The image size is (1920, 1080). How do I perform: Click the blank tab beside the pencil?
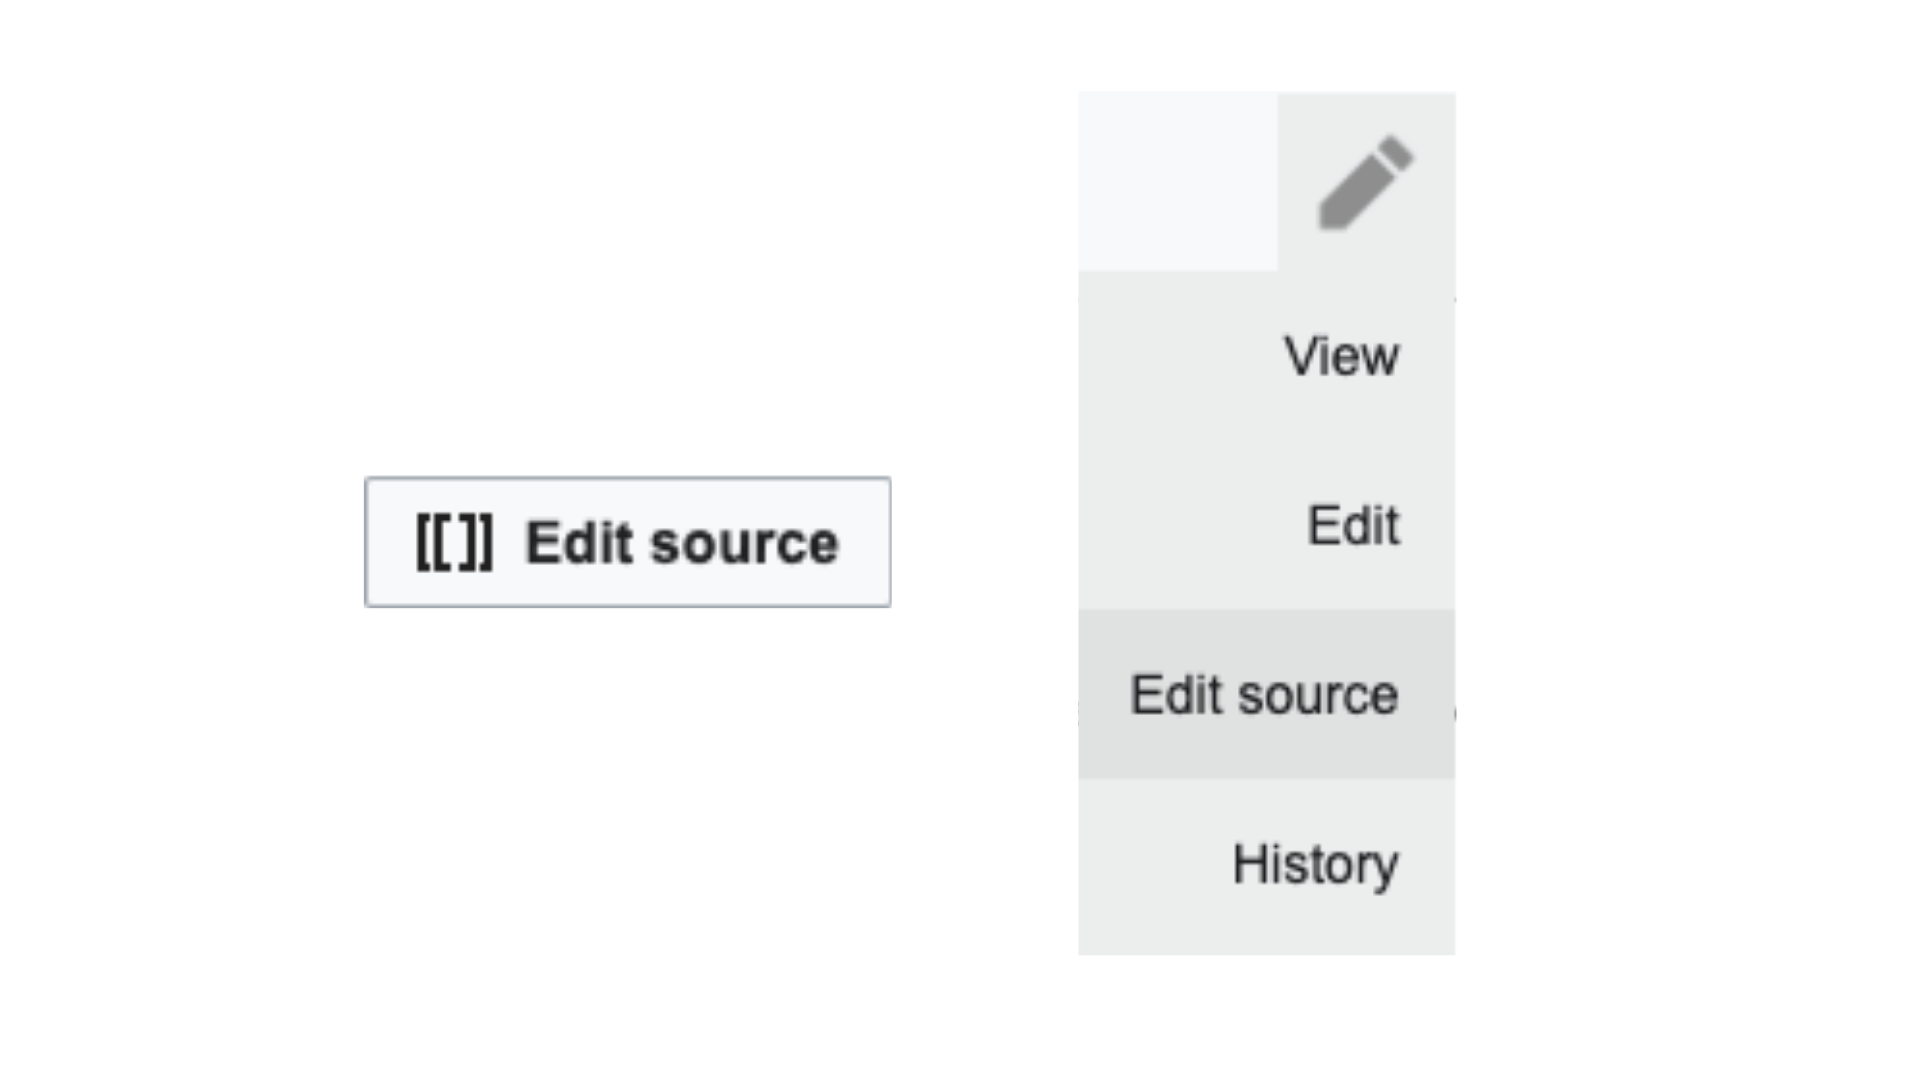tap(1177, 181)
